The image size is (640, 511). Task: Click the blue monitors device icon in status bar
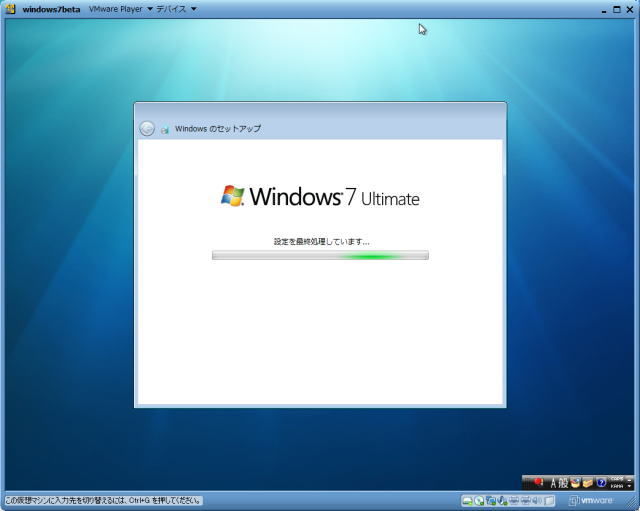(x=491, y=500)
